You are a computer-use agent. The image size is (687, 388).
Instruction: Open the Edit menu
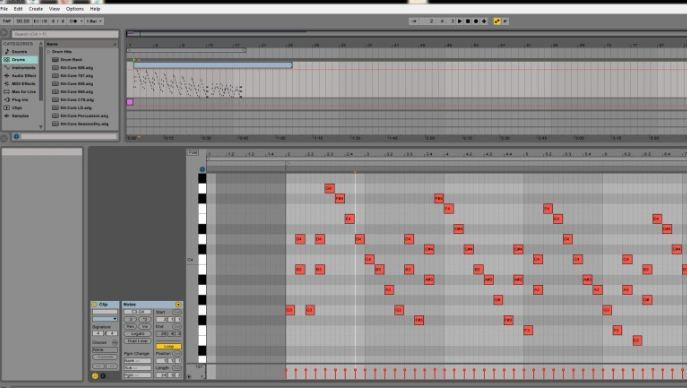pyautogui.click(x=18, y=9)
